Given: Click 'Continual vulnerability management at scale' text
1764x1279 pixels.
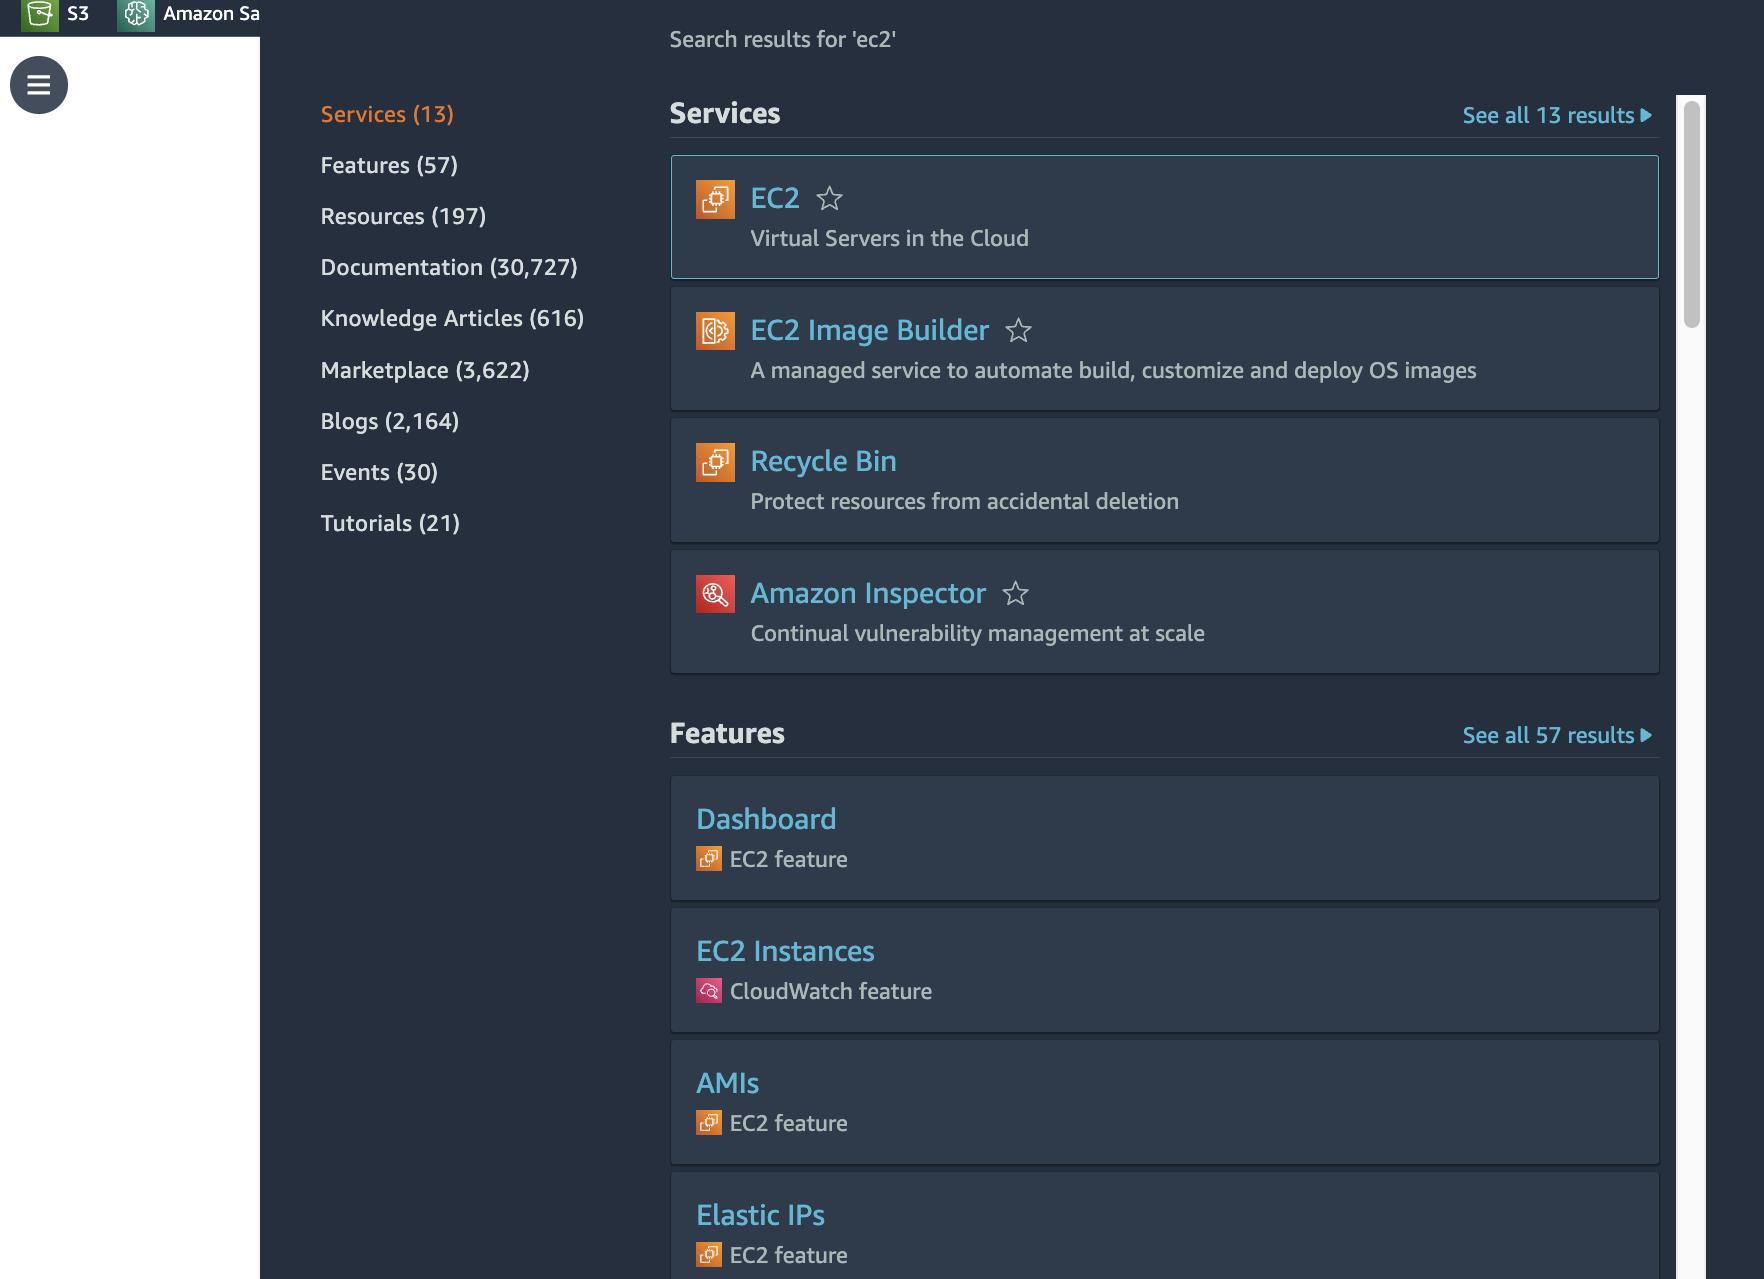Looking at the screenshot, I should click(x=977, y=633).
